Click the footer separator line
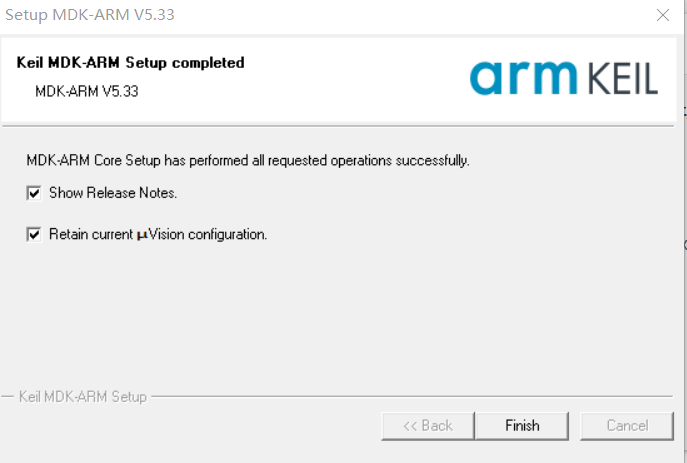Screen dimensions: 687x463 [400, 397]
